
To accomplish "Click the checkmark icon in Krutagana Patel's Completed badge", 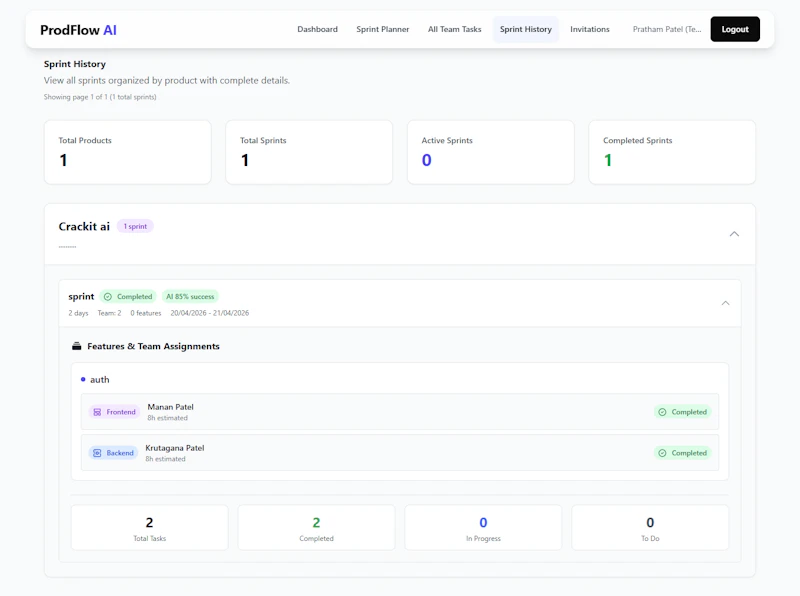I will pyautogui.click(x=661, y=452).
